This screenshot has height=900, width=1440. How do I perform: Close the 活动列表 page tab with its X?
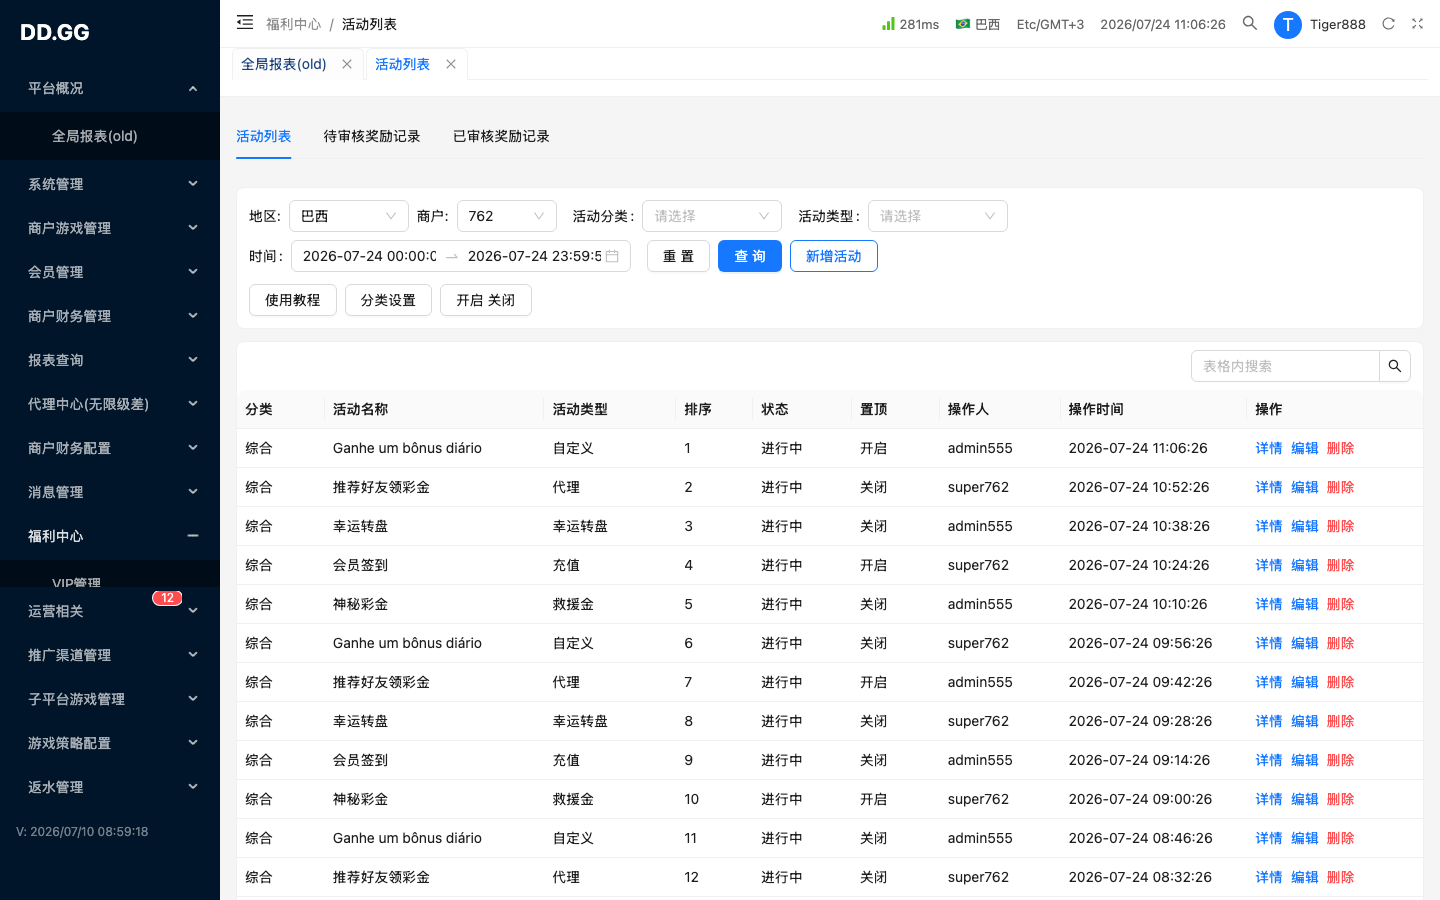tap(451, 64)
